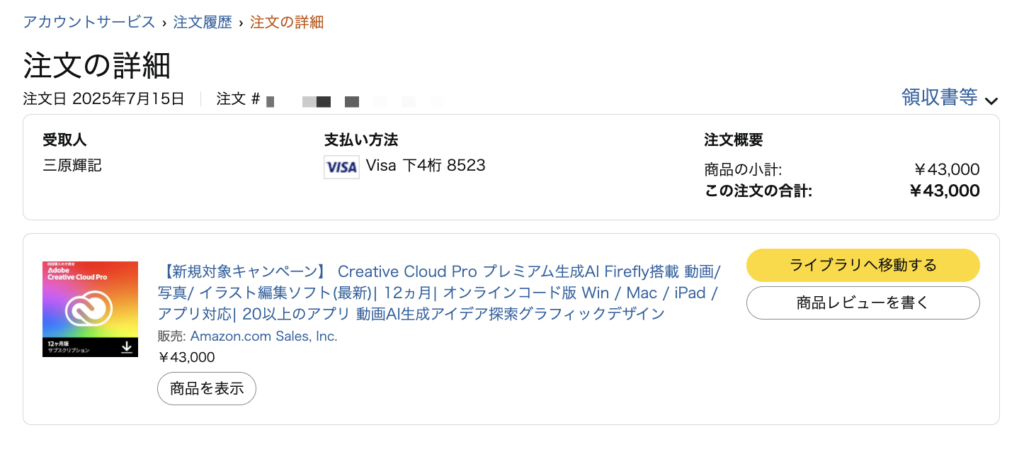
Task: Click the 商品を表示 button
Action: click(x=206, y=389)
